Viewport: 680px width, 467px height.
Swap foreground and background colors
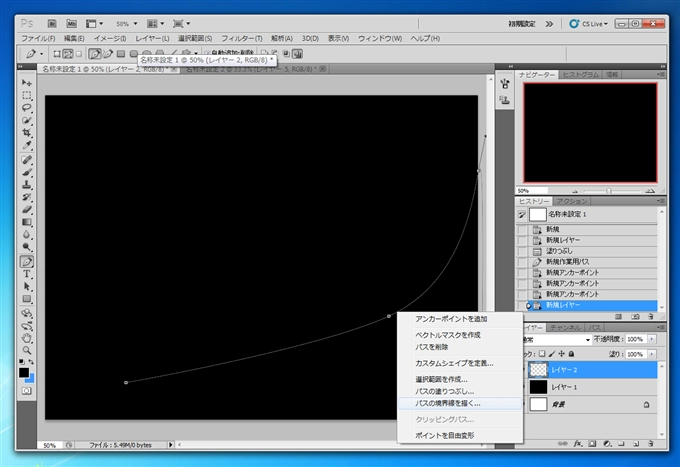pyautogui.click(x=31, y=361)
